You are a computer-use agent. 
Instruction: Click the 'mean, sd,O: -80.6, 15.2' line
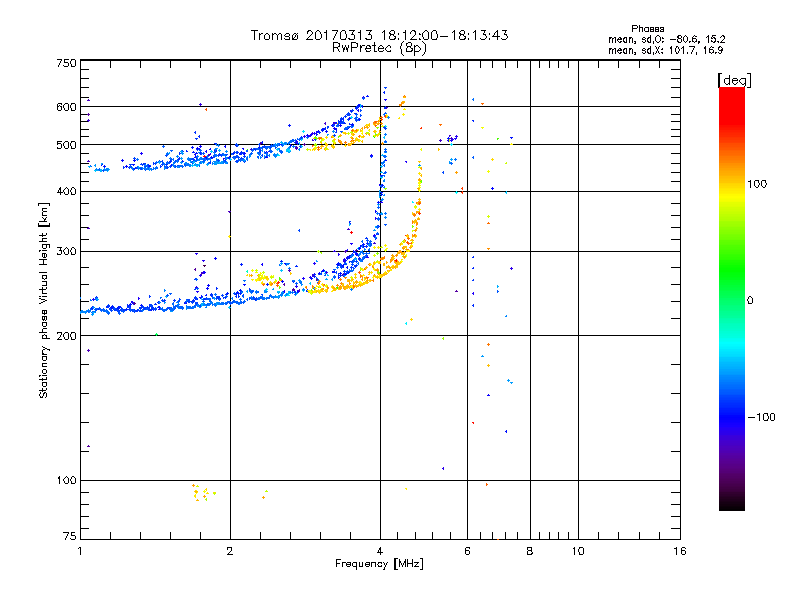(666, 39)
